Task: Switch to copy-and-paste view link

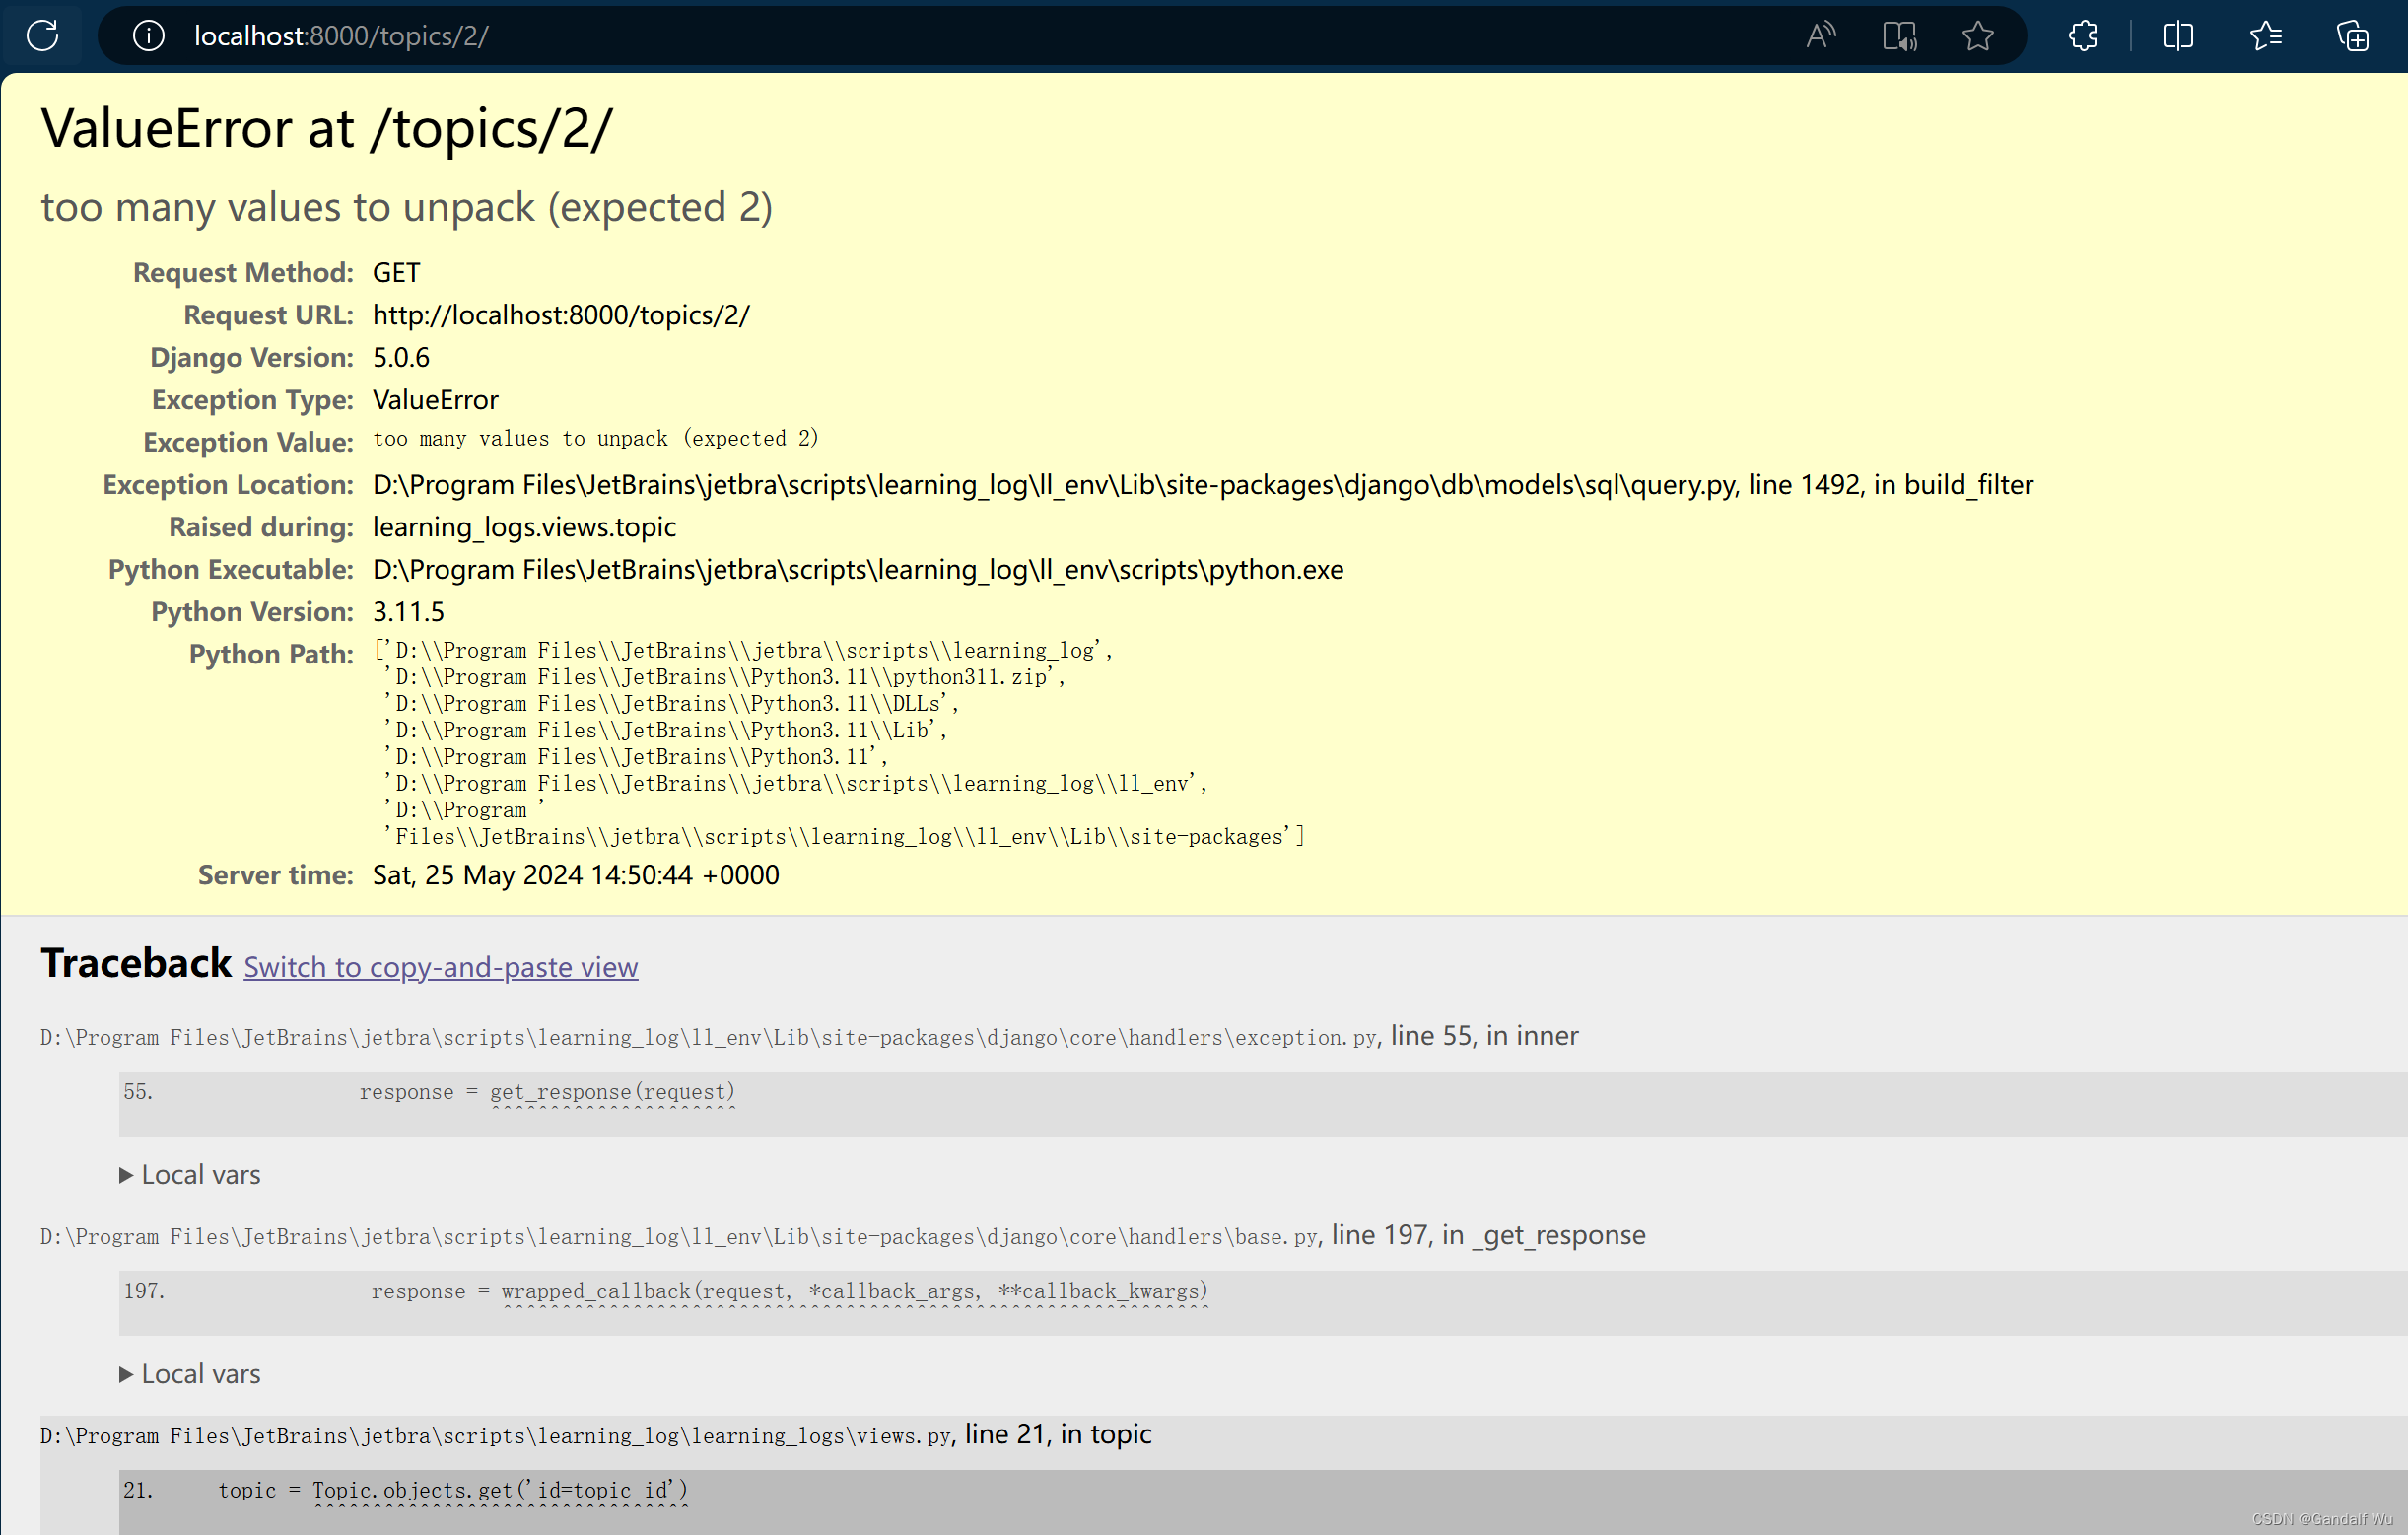Action: pos(440,967)
